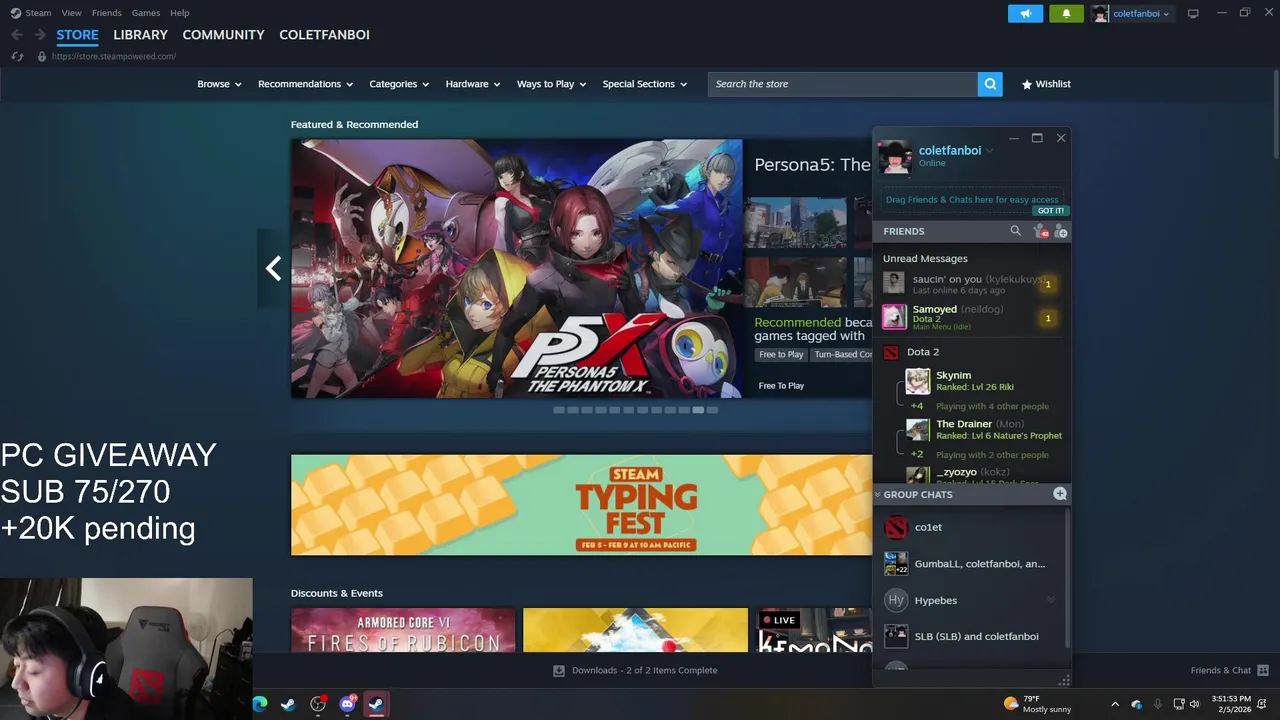Click the Free to Play tag
This screenshot has height=720, width=1280.
(x=781, y=354)
